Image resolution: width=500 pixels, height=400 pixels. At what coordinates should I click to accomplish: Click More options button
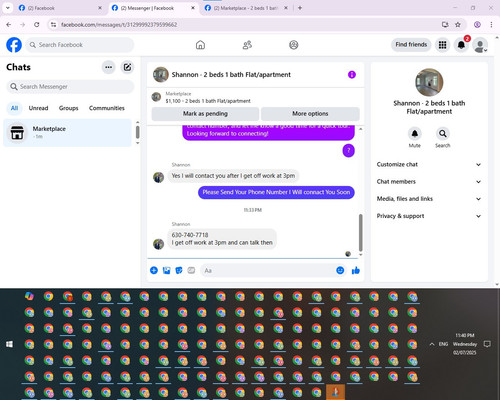(x=310, y=114)
